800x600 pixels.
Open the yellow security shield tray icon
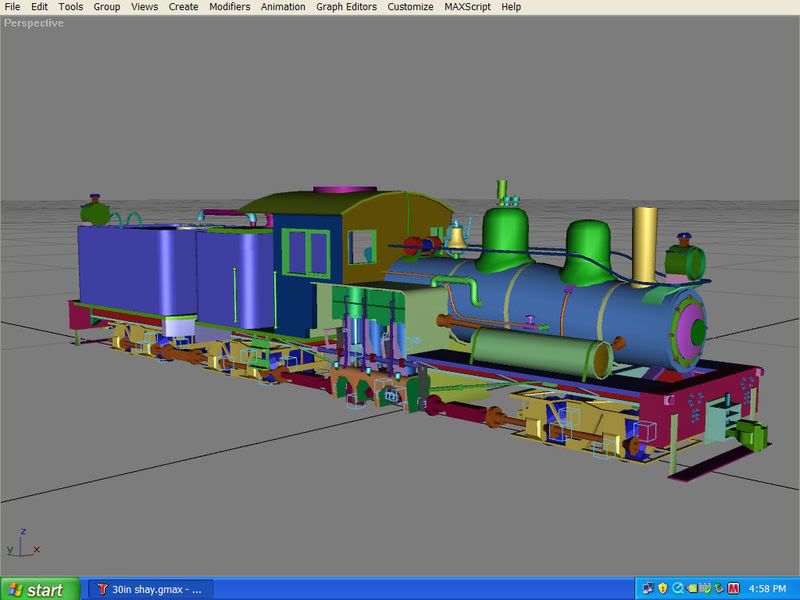point(663,589)
